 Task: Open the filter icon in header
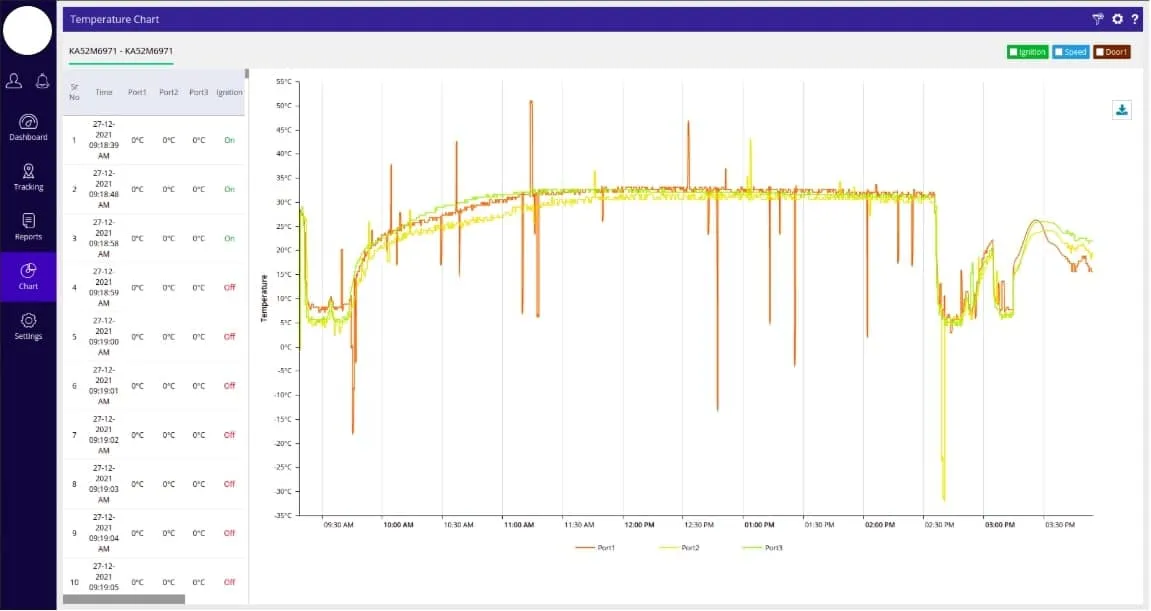(x=1097, y=19)
